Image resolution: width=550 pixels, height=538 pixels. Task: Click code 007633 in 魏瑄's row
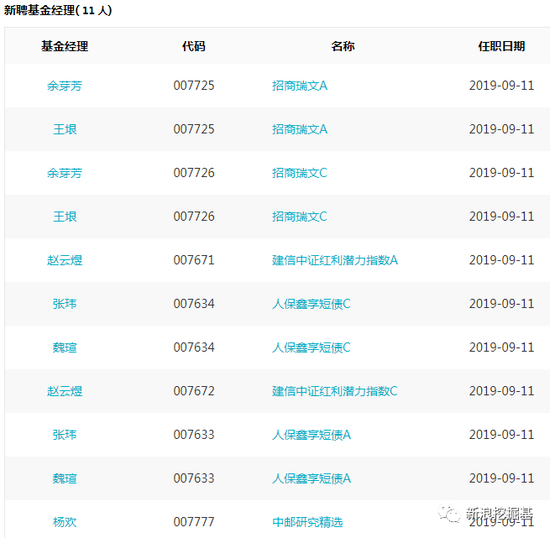pos(194,478)
